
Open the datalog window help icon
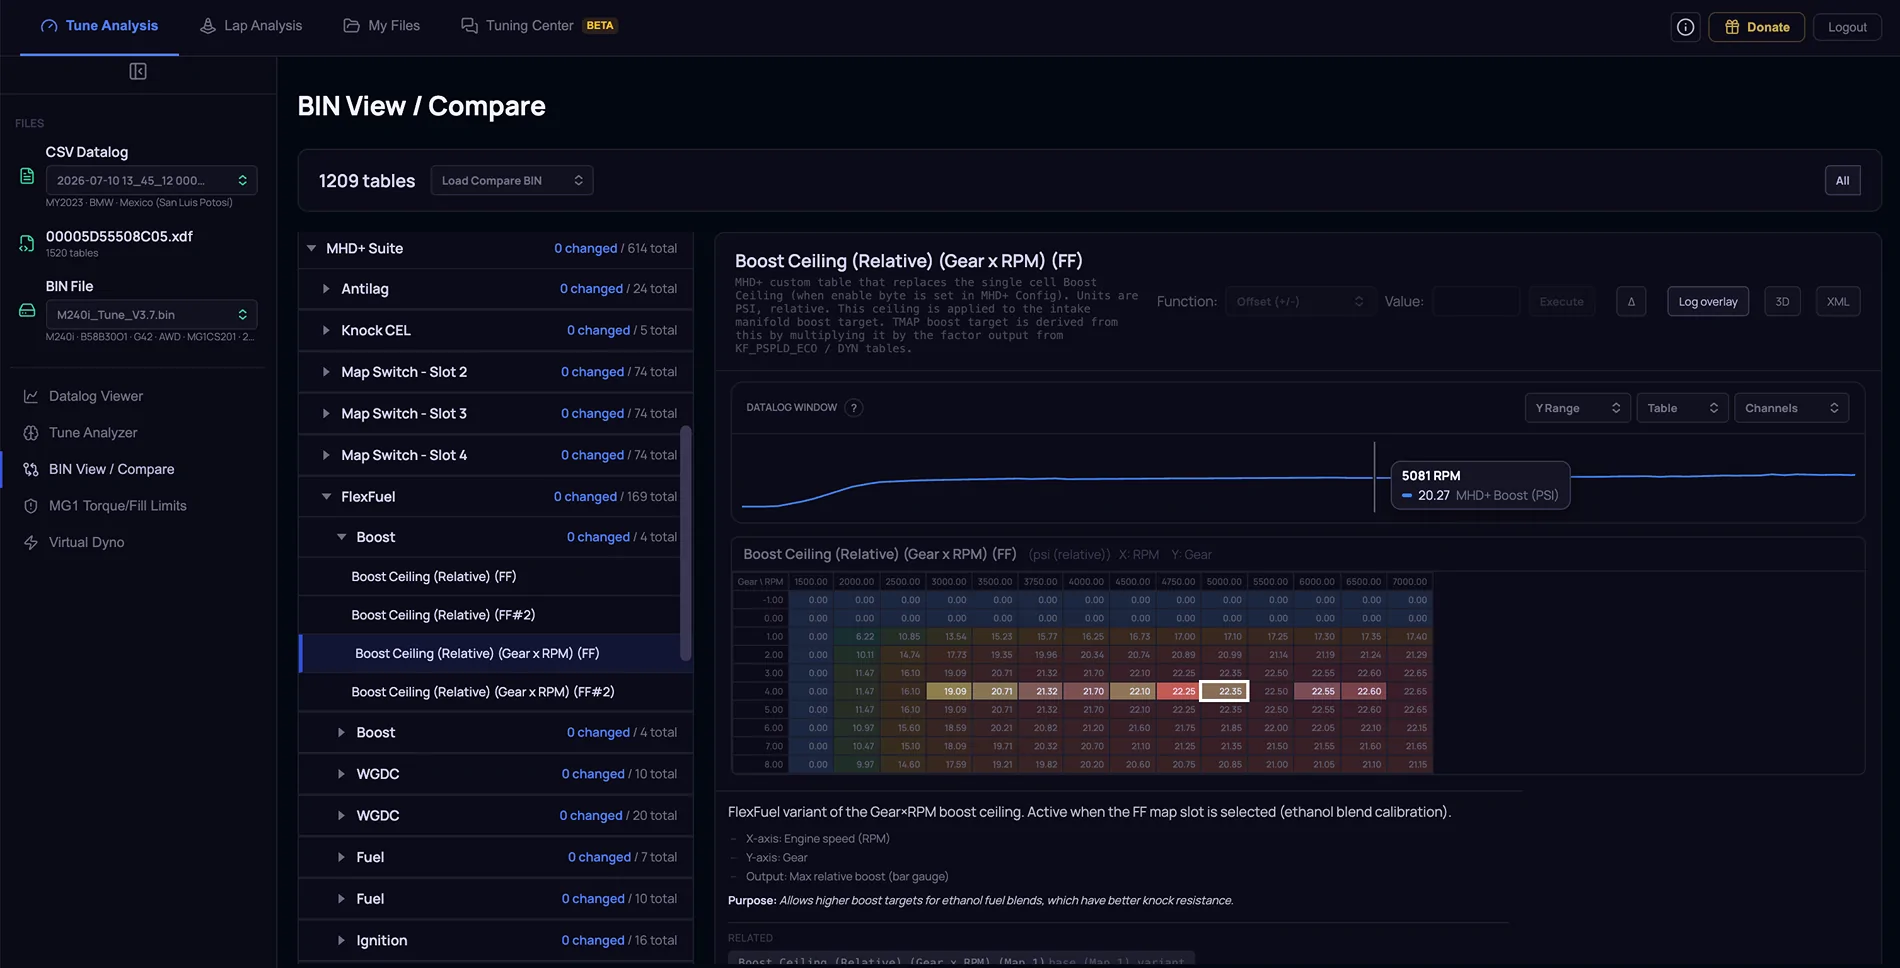[853, 408]
